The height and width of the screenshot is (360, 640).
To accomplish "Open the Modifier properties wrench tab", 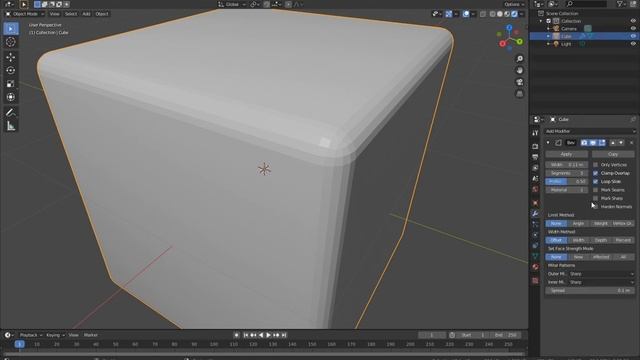I will pyautogui.click(x=535, y=213).
